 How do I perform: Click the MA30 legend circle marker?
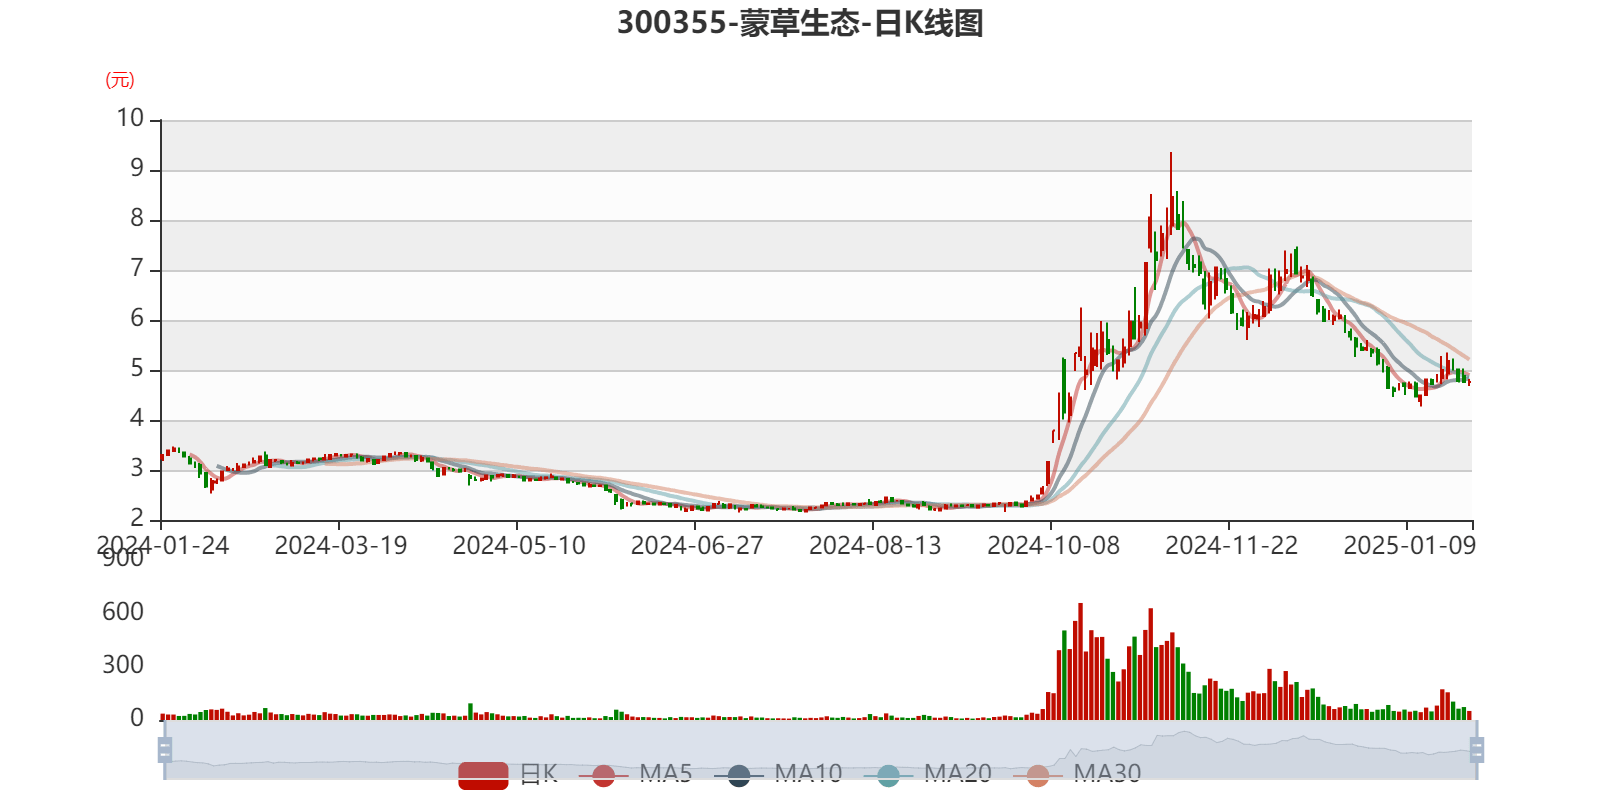[1038, 775]
